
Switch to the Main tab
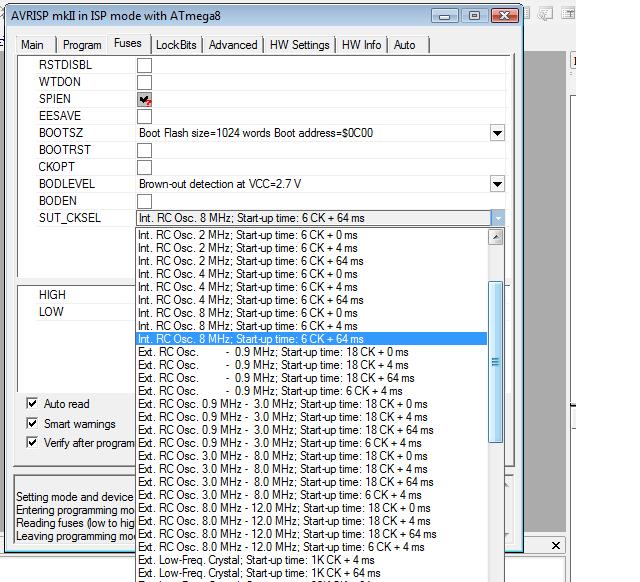[32, 44]
